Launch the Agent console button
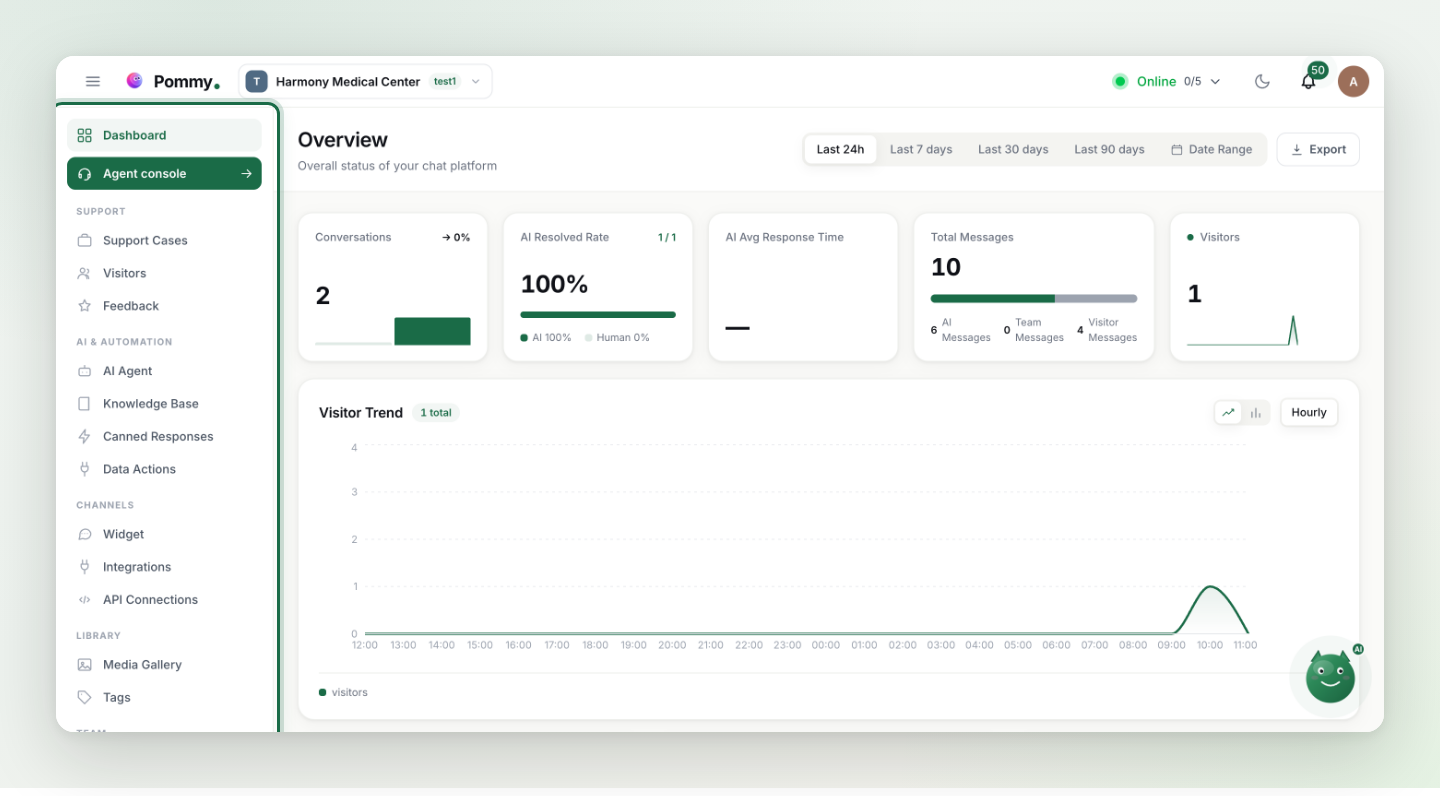 [164, 174]
